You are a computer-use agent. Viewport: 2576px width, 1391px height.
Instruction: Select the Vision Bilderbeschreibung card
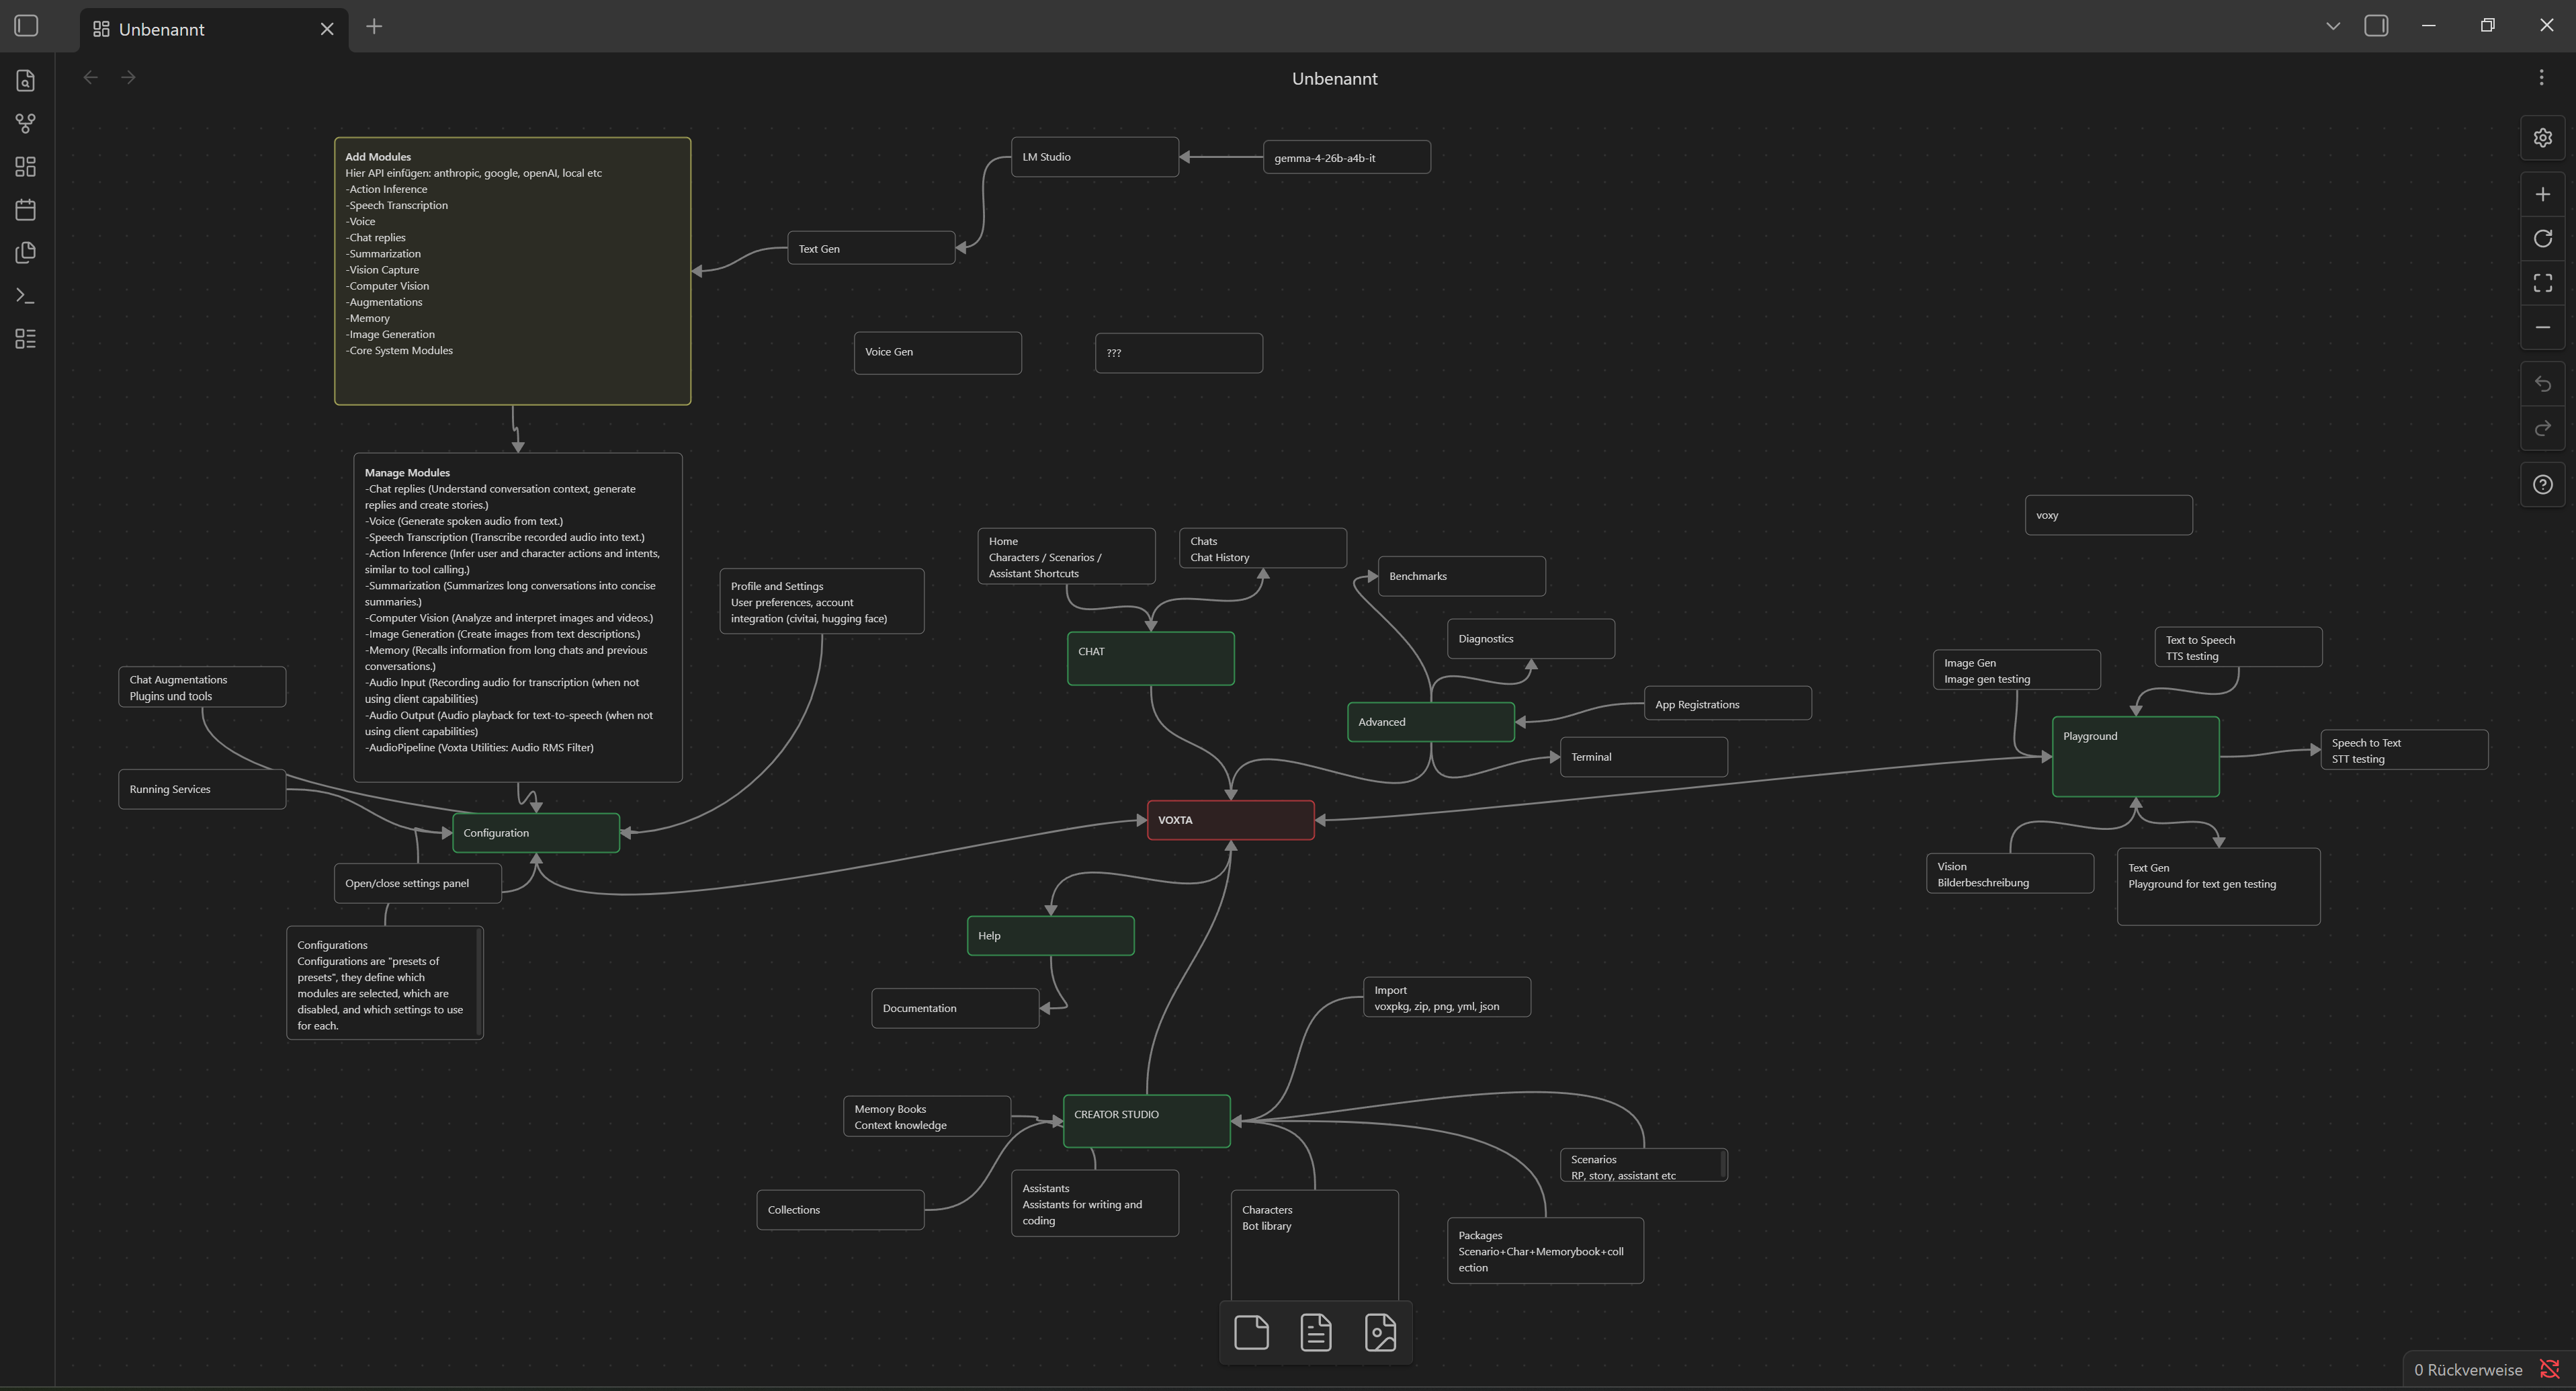(2010, 873)
